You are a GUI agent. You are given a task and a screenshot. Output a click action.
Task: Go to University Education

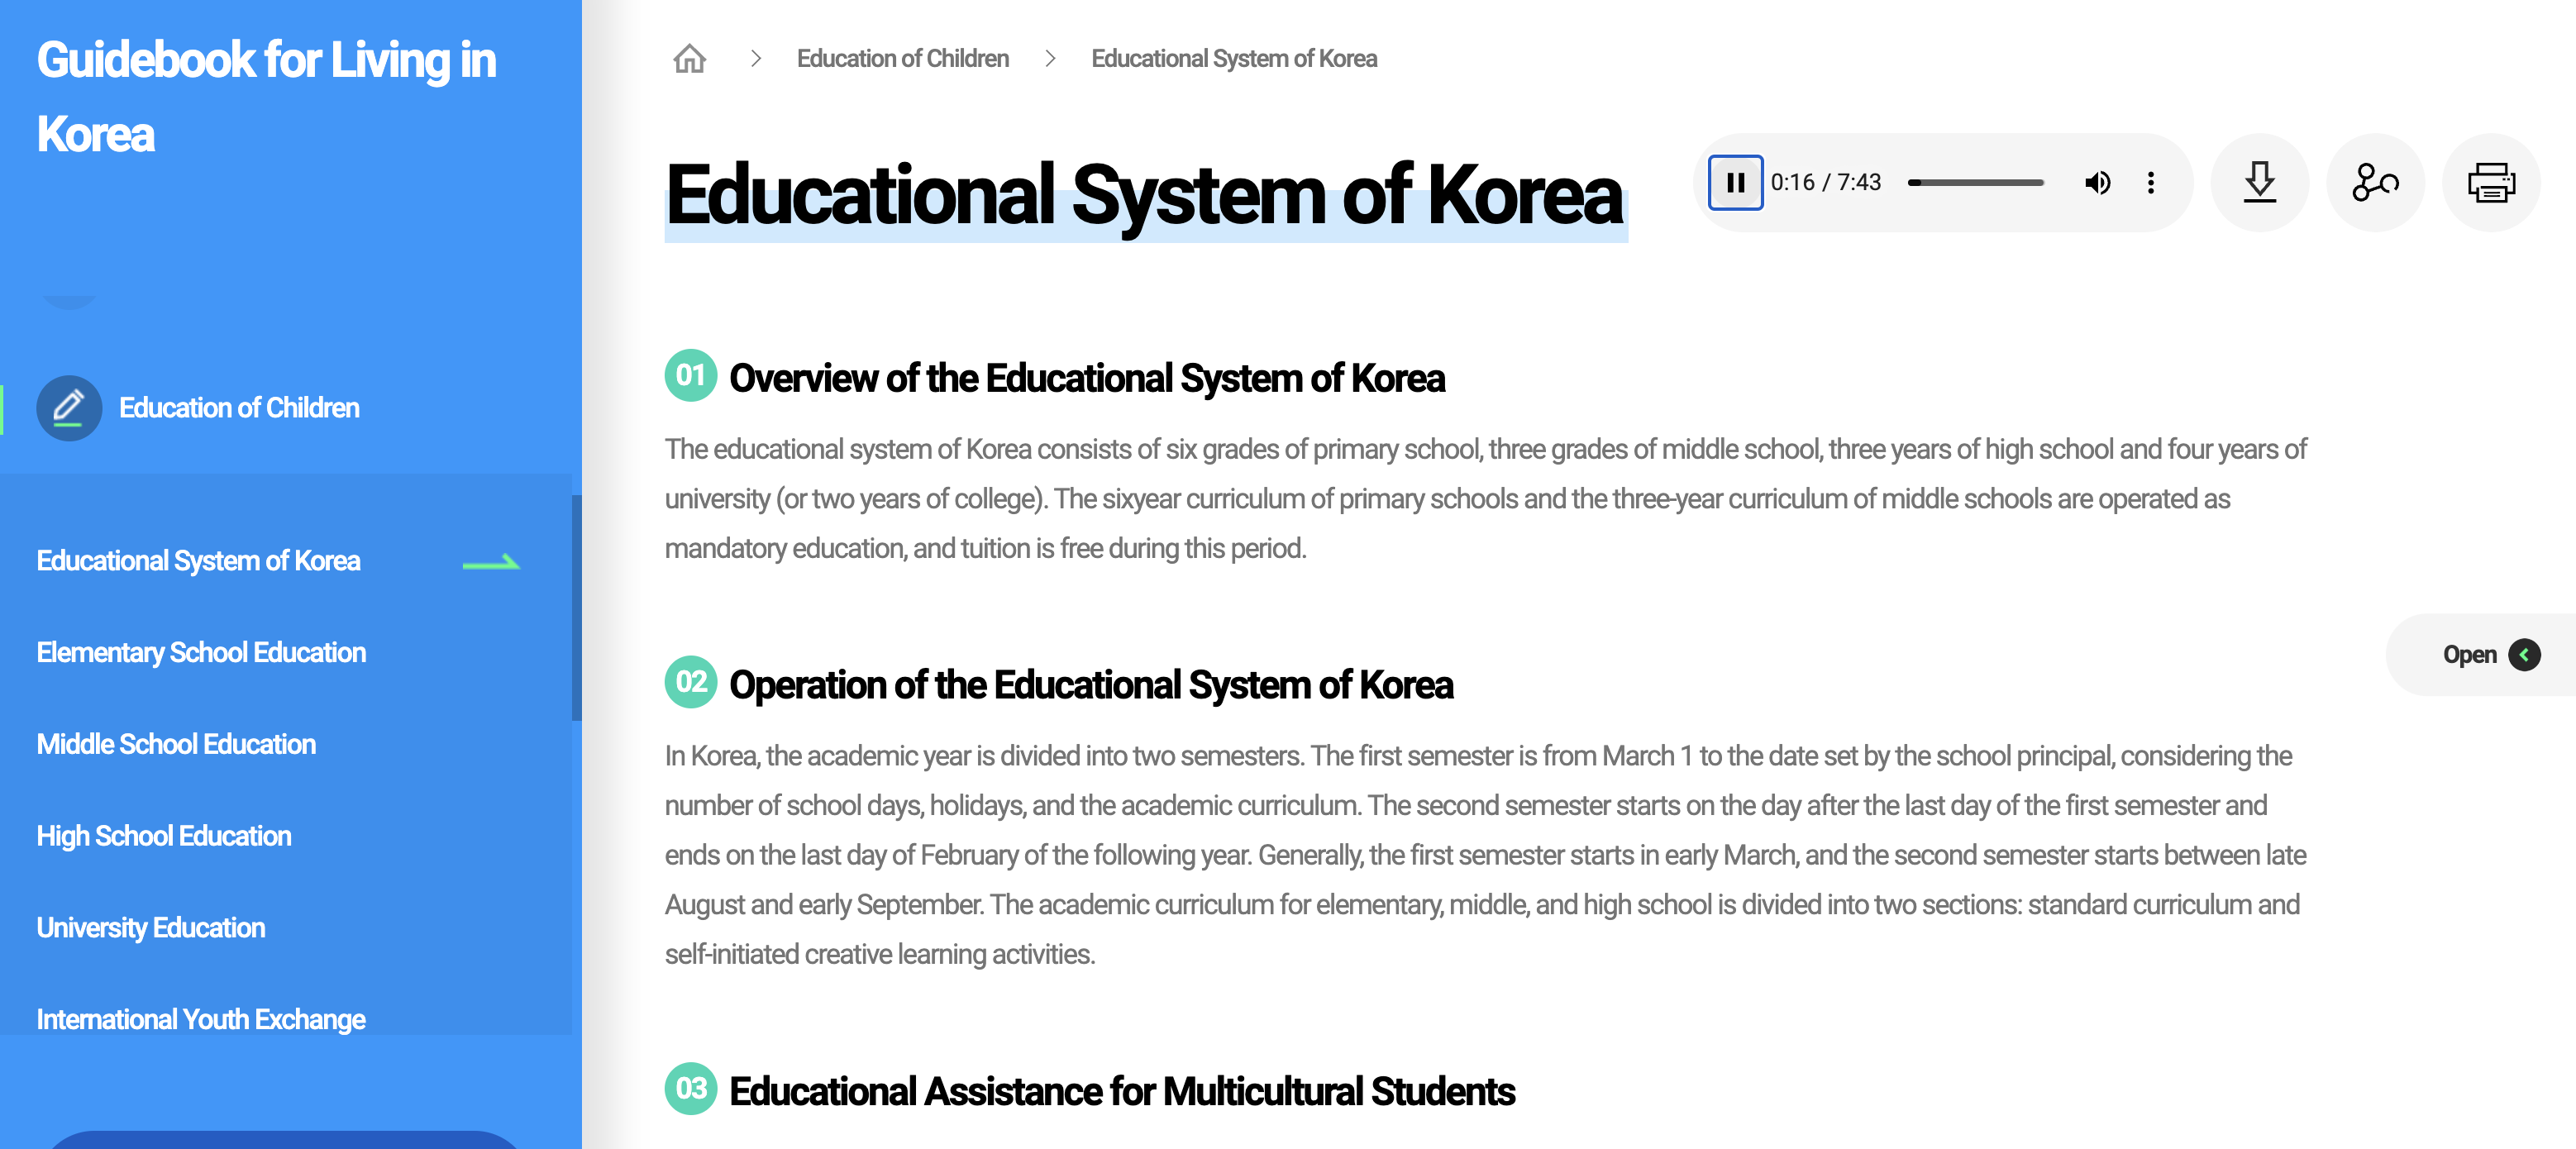[151, 928]
